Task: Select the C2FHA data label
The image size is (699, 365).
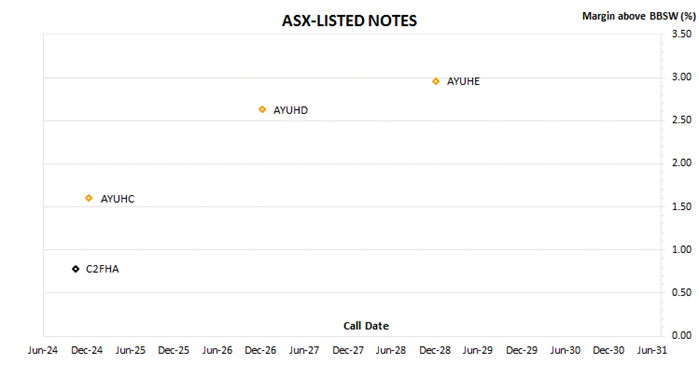Action: click(102, 269)
